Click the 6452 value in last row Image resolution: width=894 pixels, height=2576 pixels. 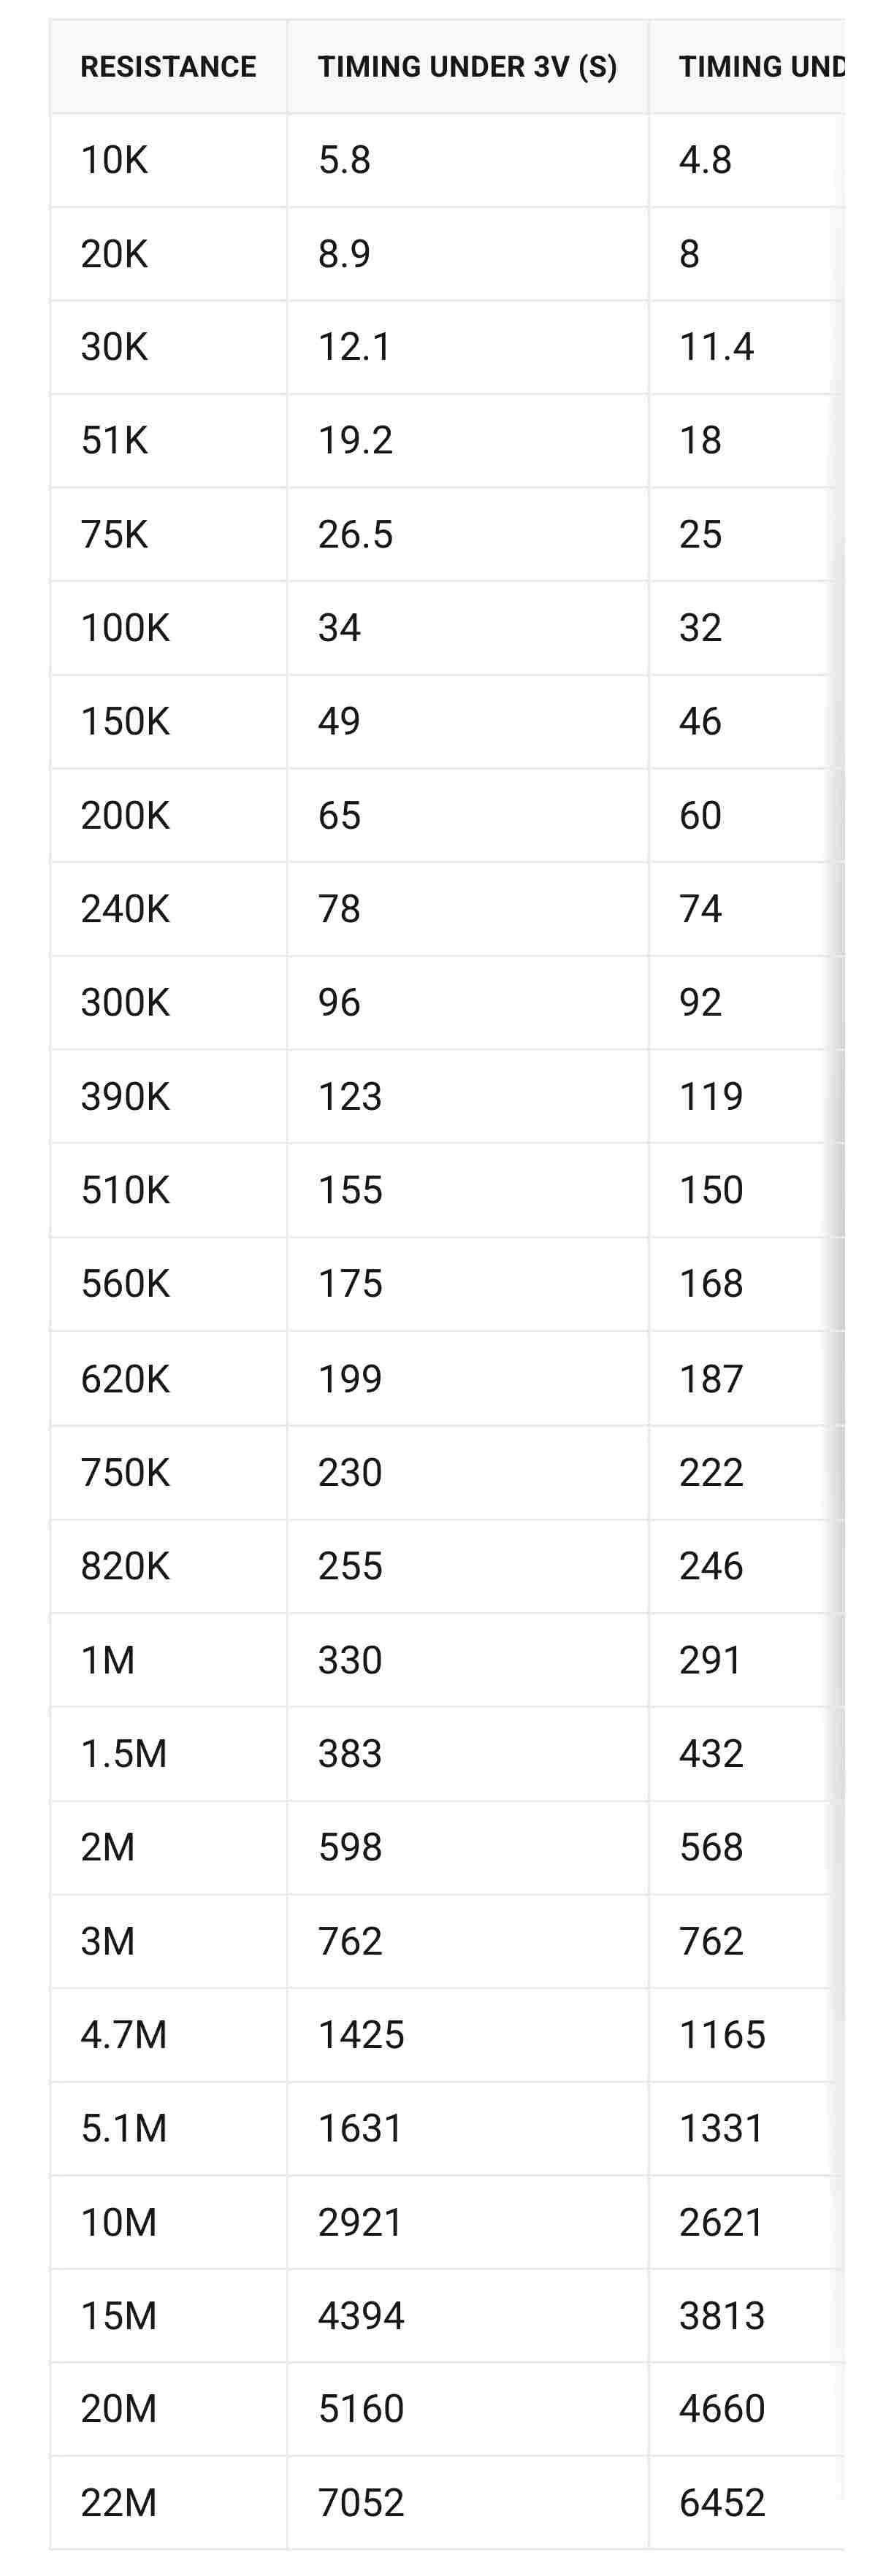pos(722,2503)
